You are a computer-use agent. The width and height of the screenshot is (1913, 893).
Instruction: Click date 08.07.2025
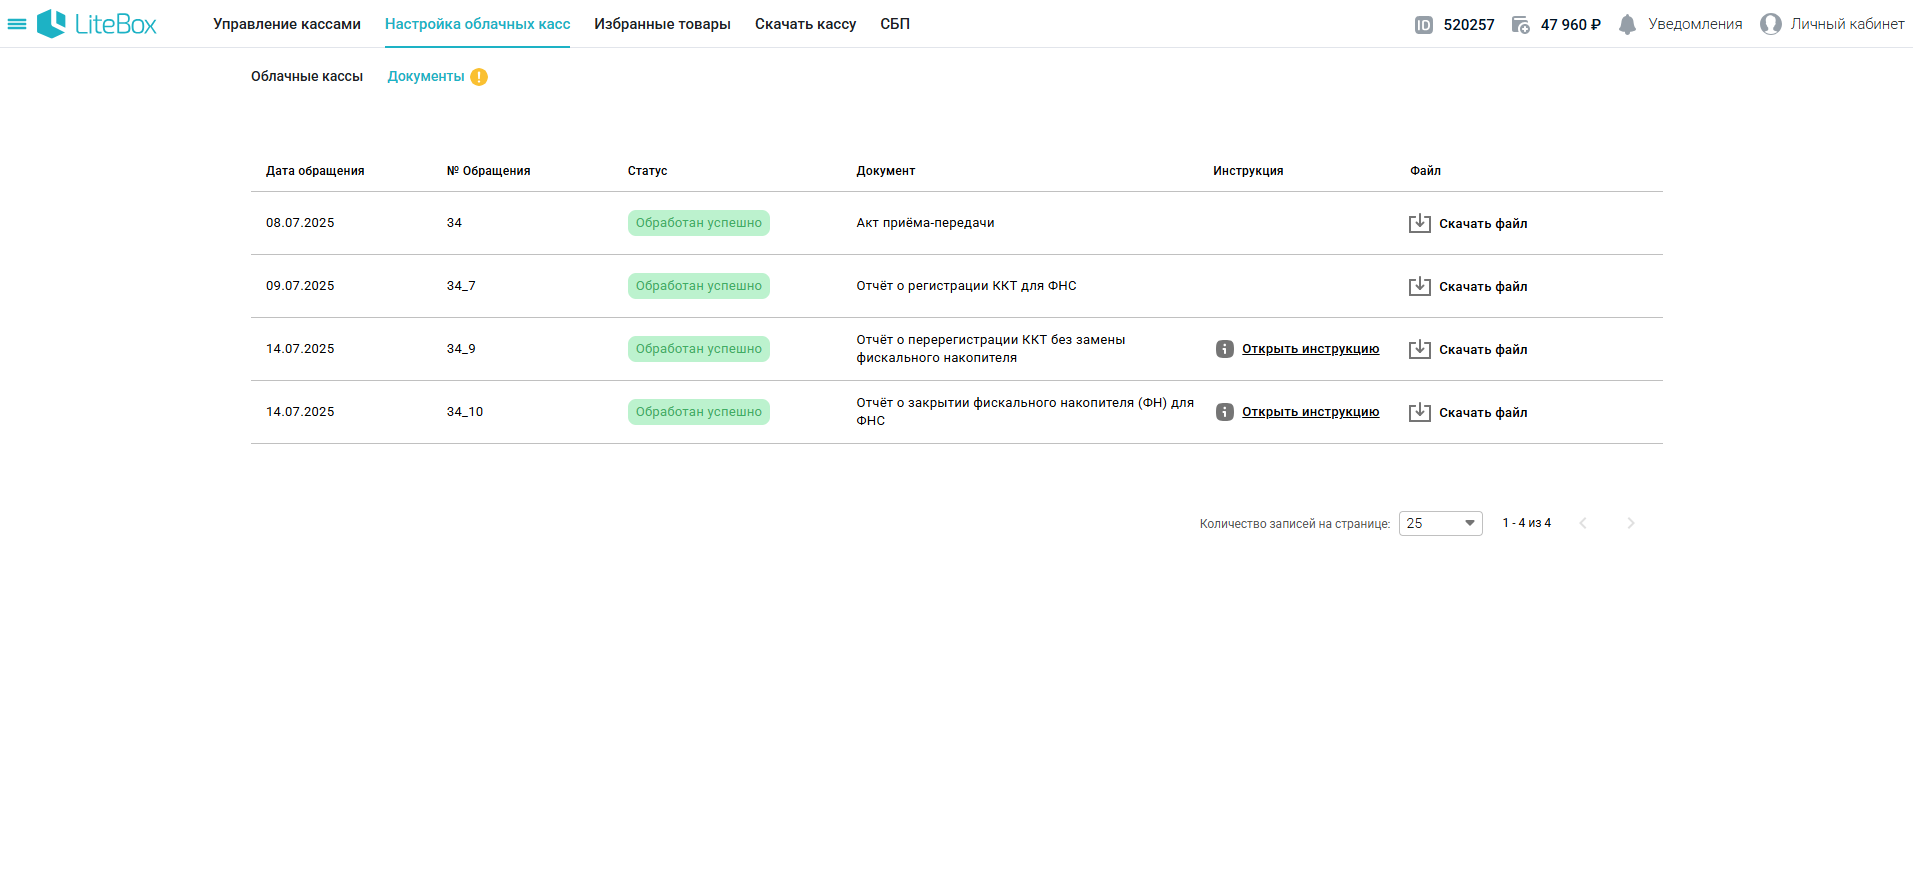[x=300, y=223]
